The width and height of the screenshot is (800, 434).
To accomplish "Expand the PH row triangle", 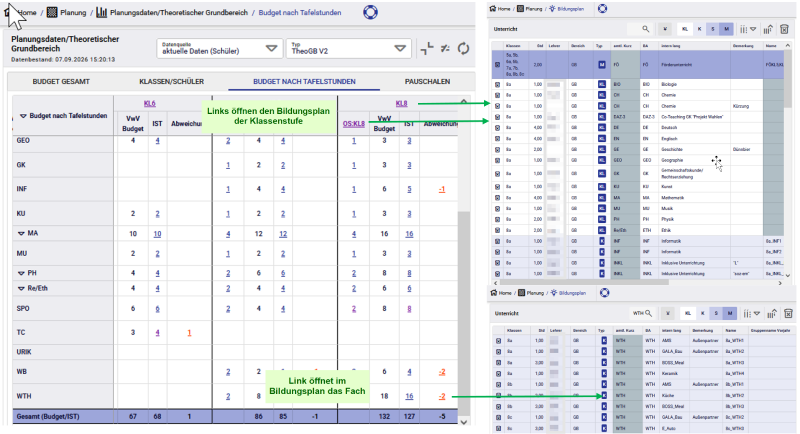I will [21, 273].
